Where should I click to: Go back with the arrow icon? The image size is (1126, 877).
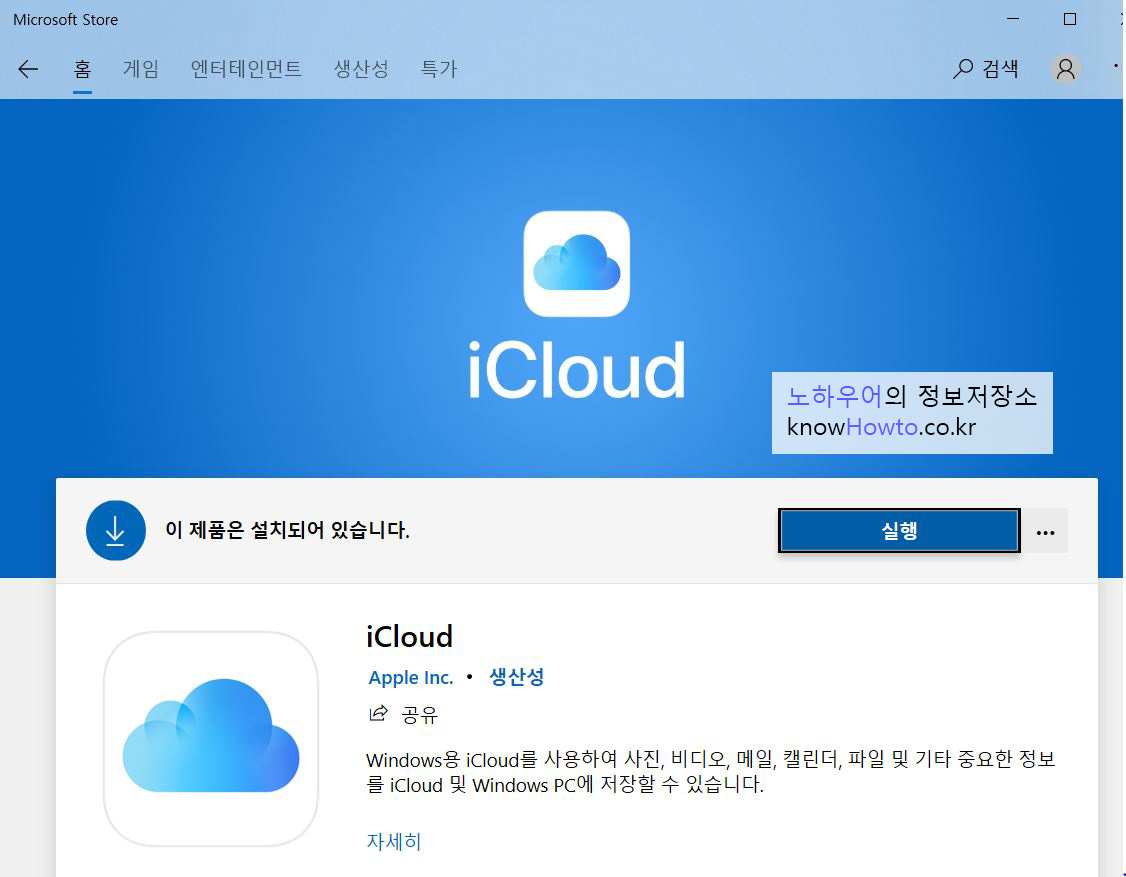[x=28, y=69]
